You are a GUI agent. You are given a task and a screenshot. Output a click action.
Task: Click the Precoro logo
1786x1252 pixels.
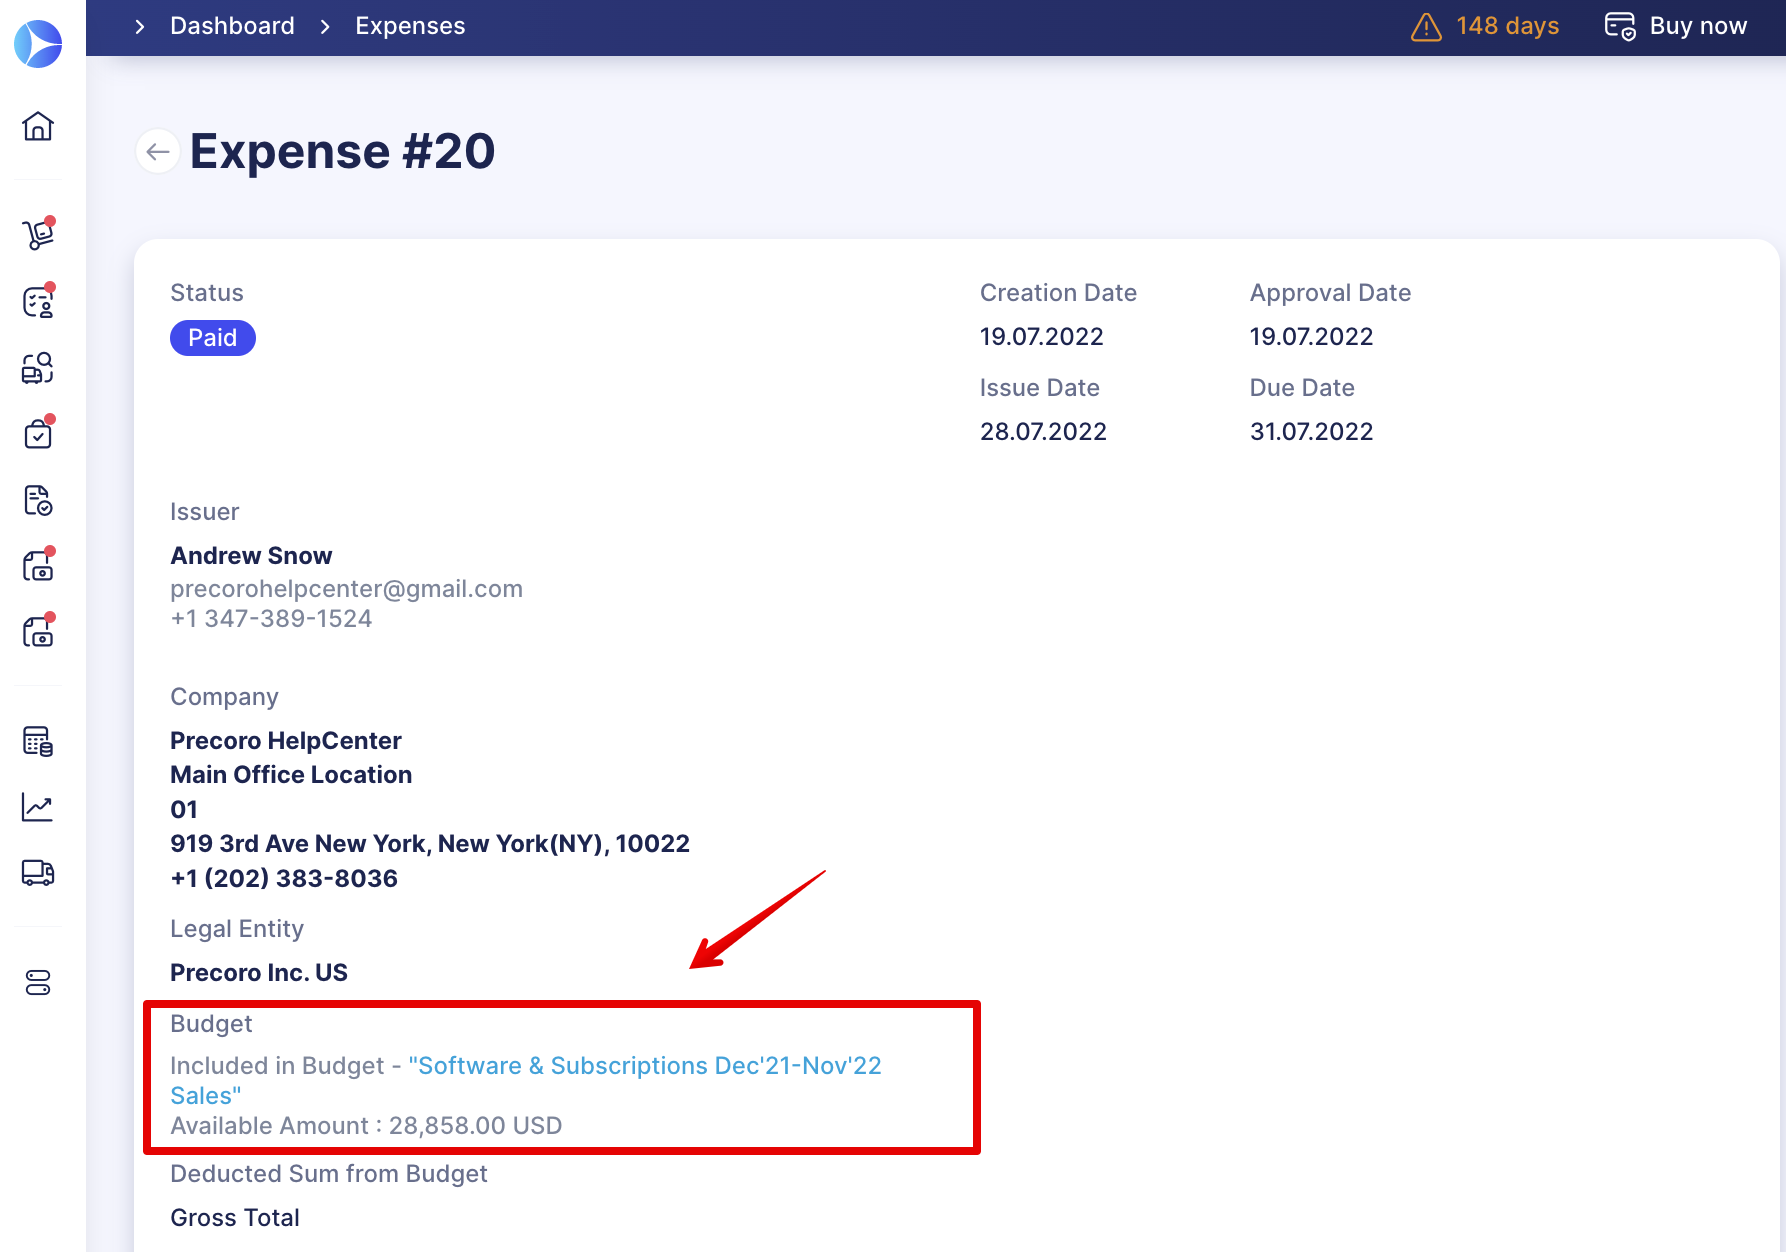pos(38,43)
